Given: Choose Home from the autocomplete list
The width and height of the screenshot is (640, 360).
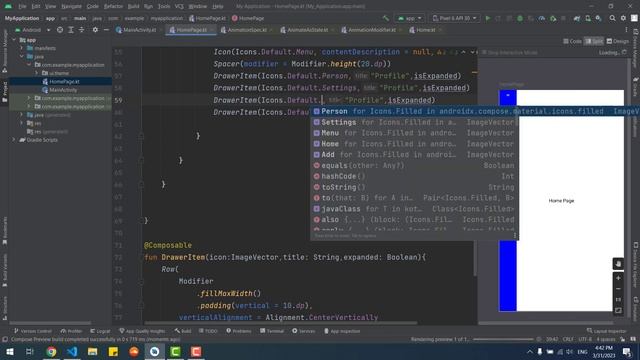Looking at the screenshot, I should pyautogui.click(x=414, y=144).
